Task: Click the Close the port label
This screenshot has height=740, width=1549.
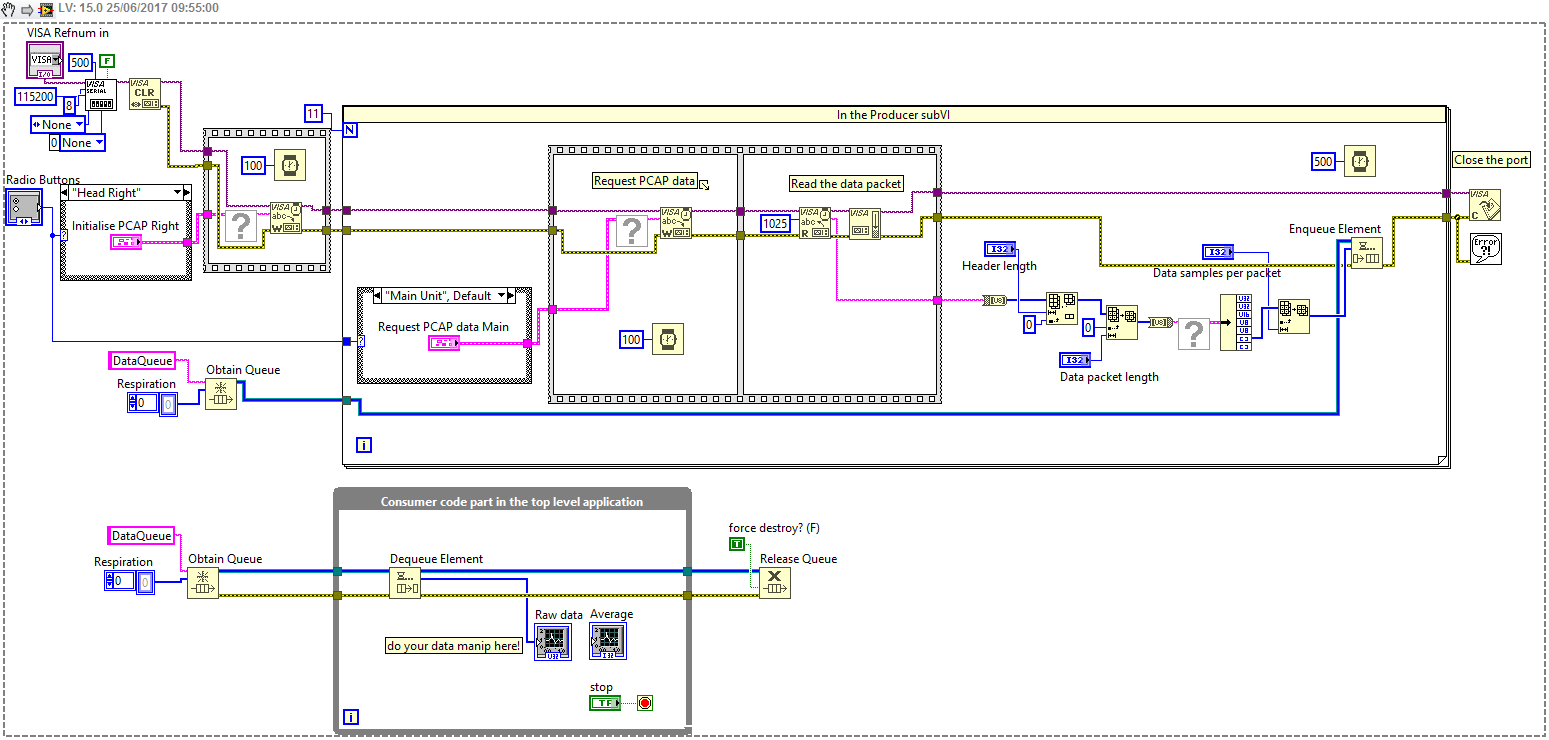Action: pos(1491,160)
